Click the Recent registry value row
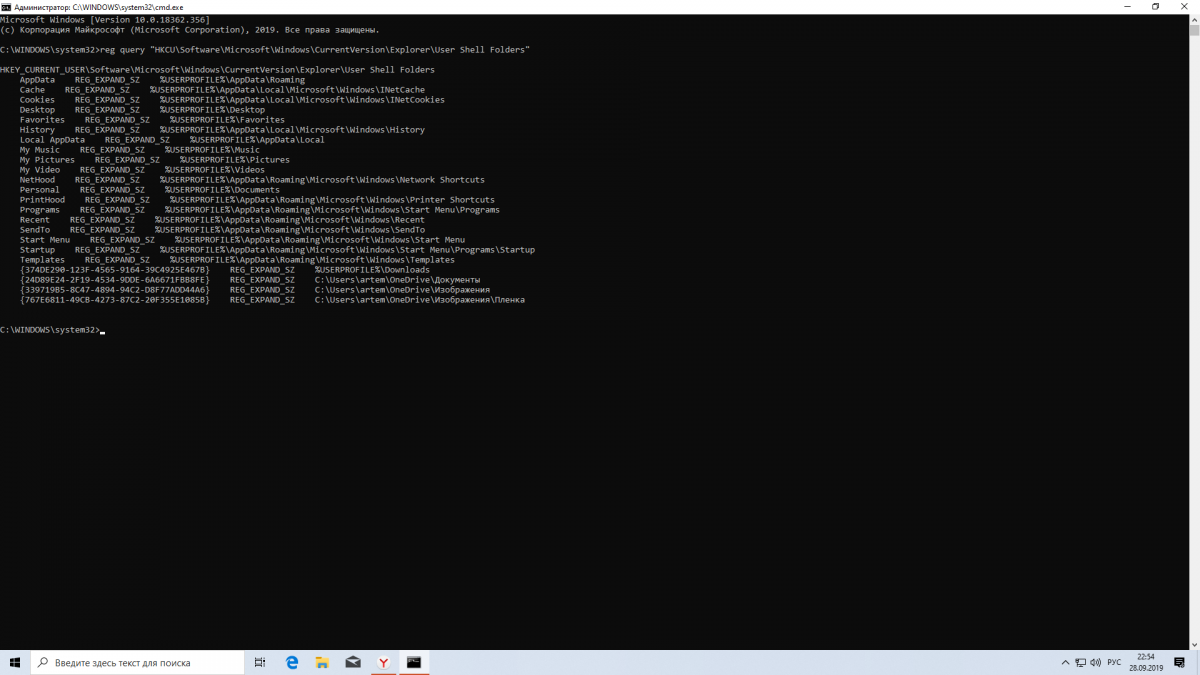The height and width of the screenshot is (675, 1200). [222, 219]
